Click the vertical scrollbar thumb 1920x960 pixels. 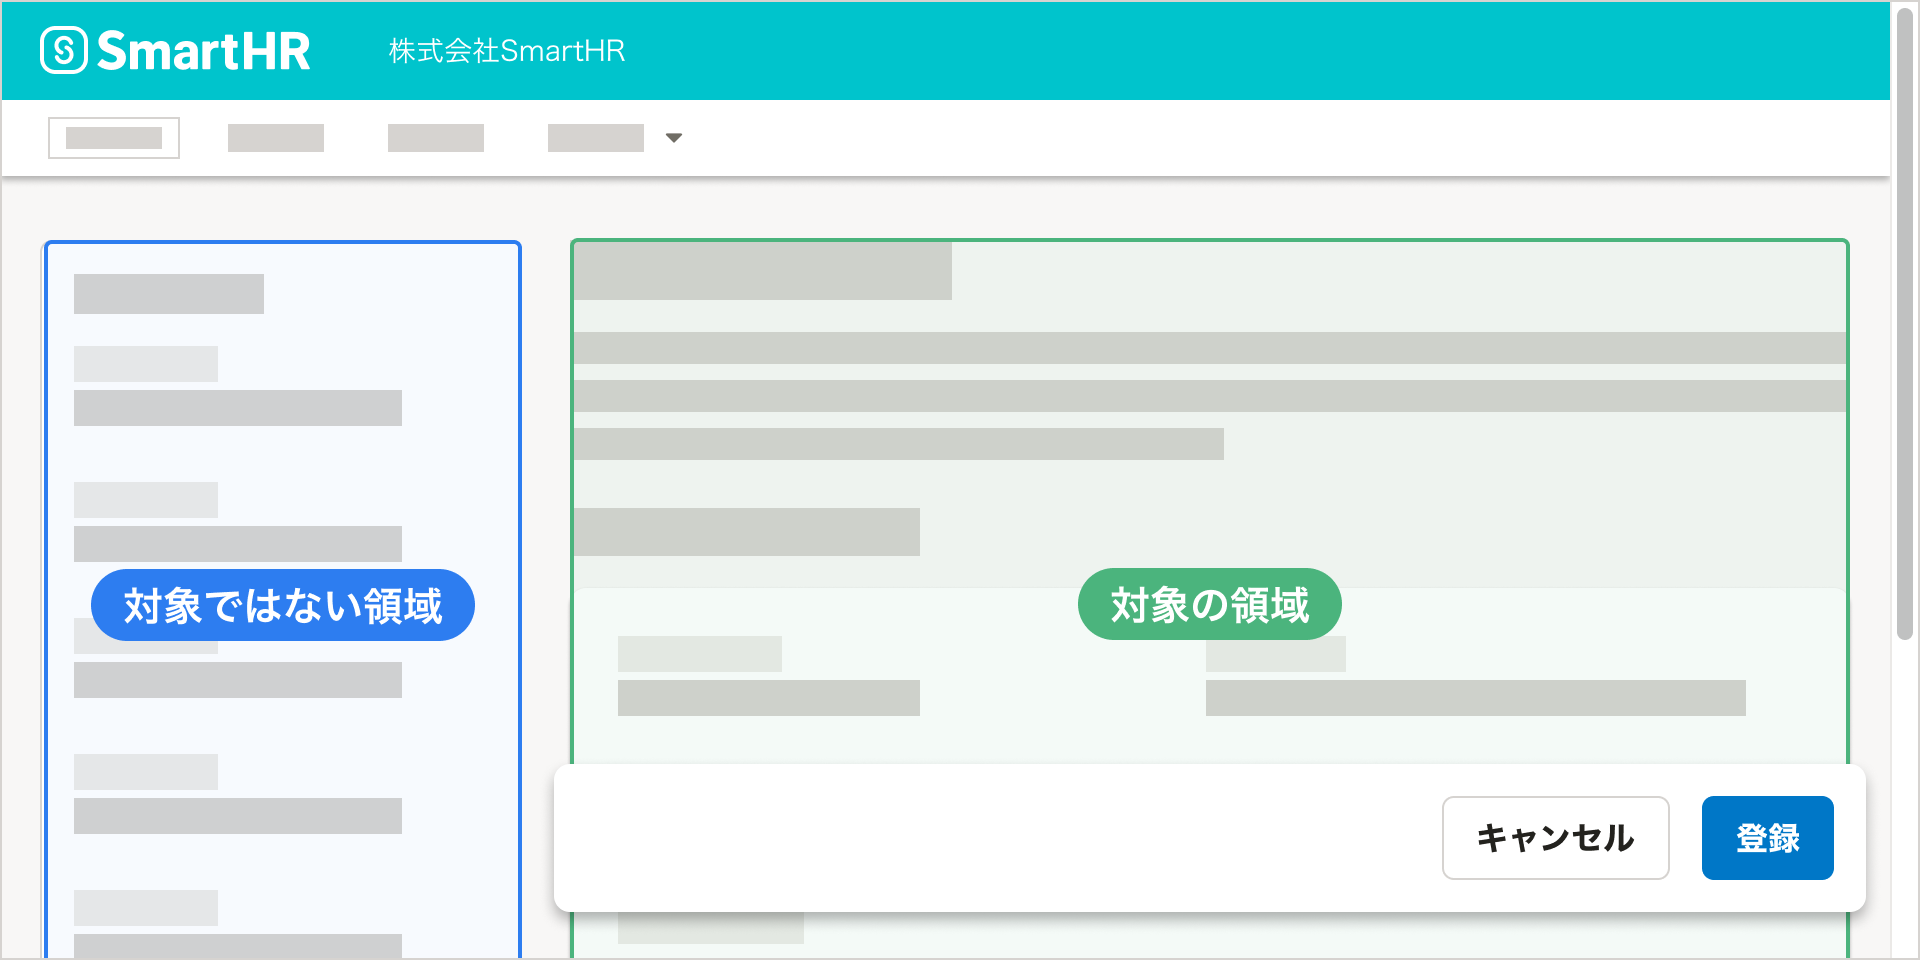[x=1904, y=320]
